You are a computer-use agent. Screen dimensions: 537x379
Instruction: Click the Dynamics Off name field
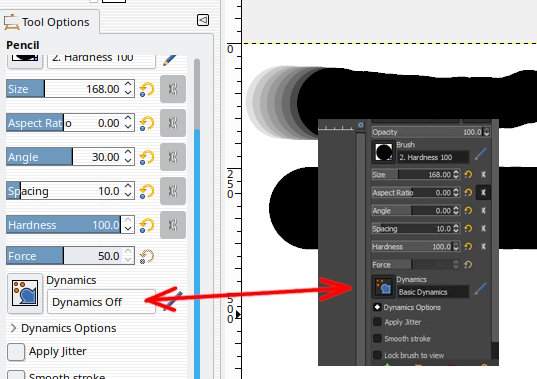point(101,302)
